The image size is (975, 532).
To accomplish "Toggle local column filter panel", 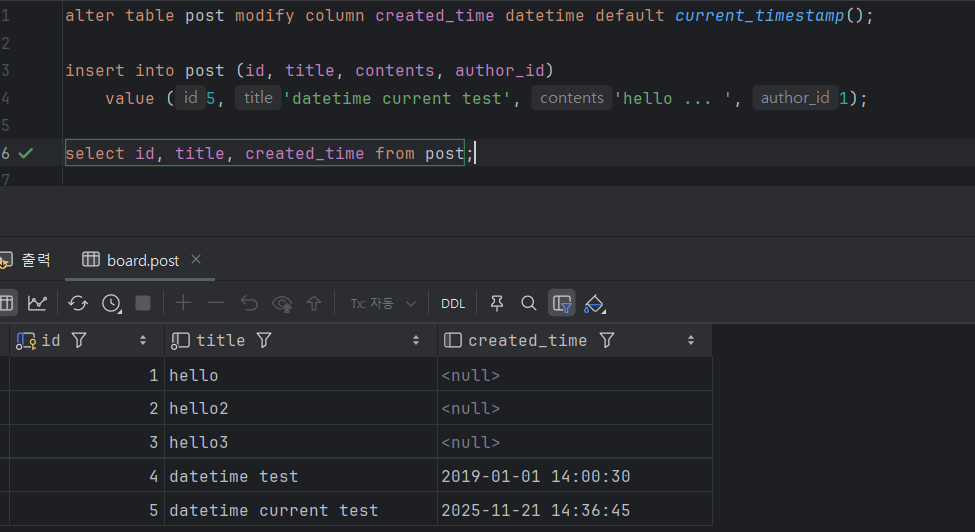I will (561, 303).
